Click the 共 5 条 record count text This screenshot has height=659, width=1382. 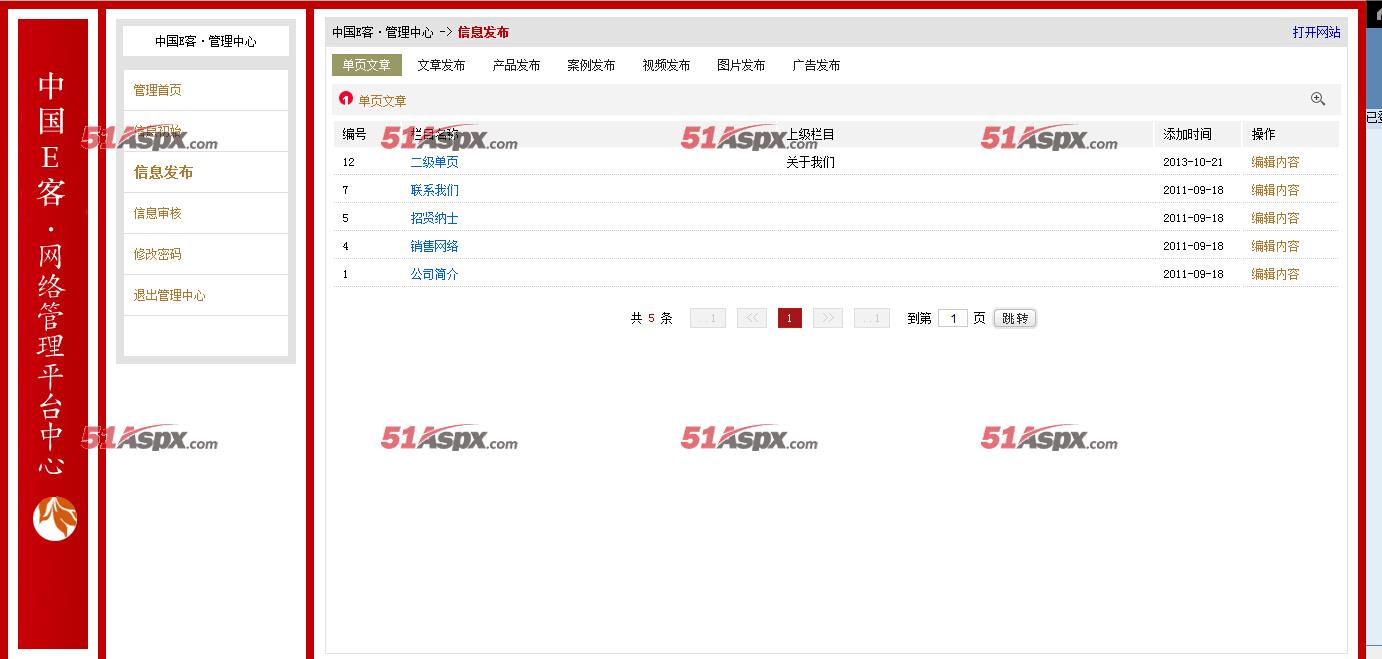pyautogui.click(x=651, y=318)
